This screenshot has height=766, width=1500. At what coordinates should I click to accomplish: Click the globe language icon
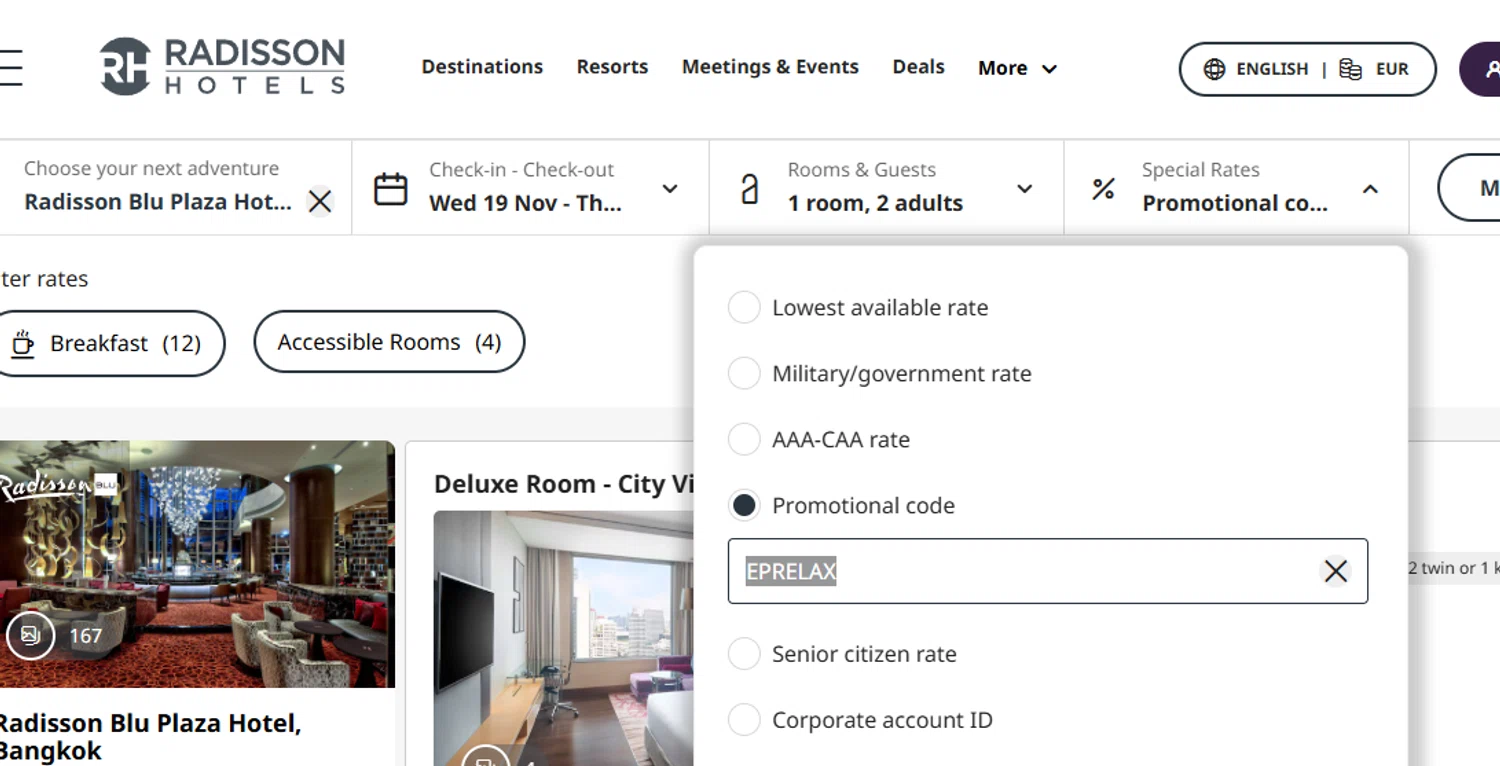[x=1214, y=69]
